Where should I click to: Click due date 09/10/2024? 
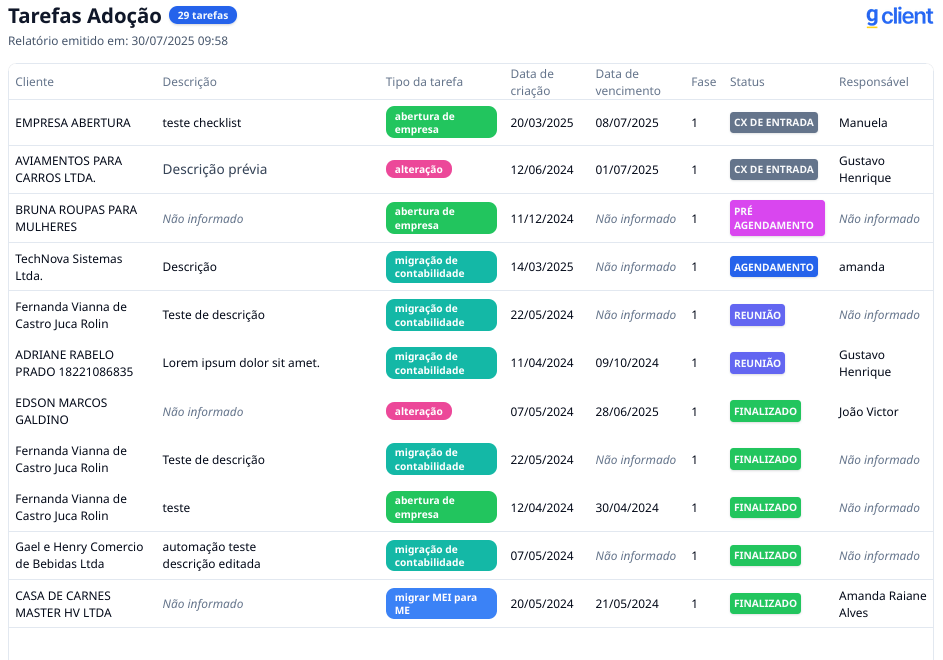627,363
